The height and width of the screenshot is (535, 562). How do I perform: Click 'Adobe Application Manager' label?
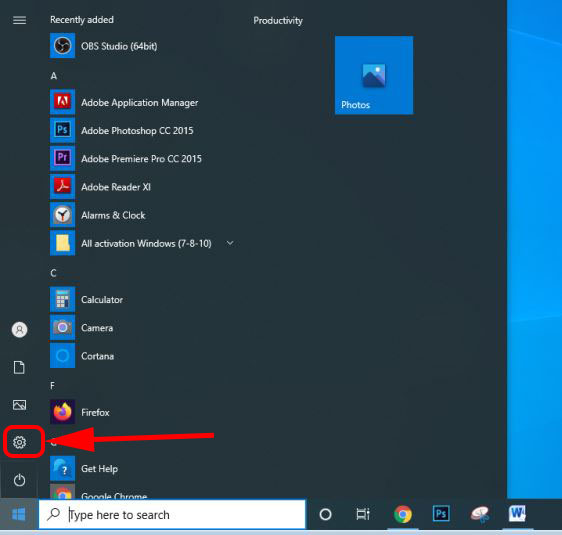click(139, 102)
